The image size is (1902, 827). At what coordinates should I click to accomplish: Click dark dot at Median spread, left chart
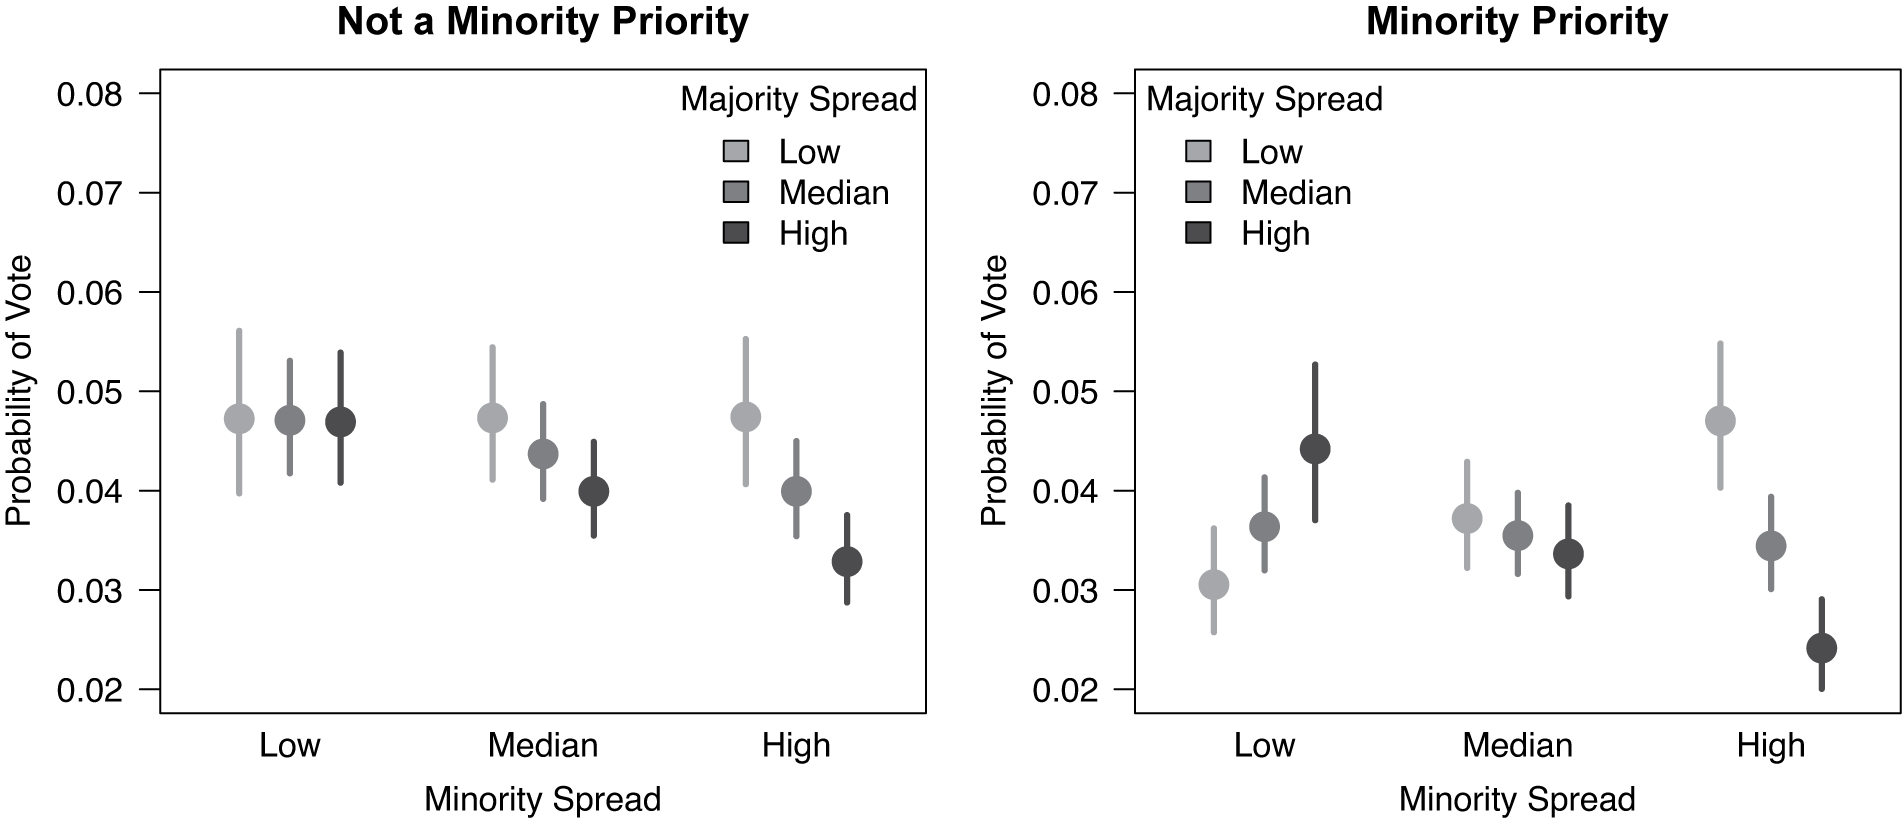click(x=594, y=491)
